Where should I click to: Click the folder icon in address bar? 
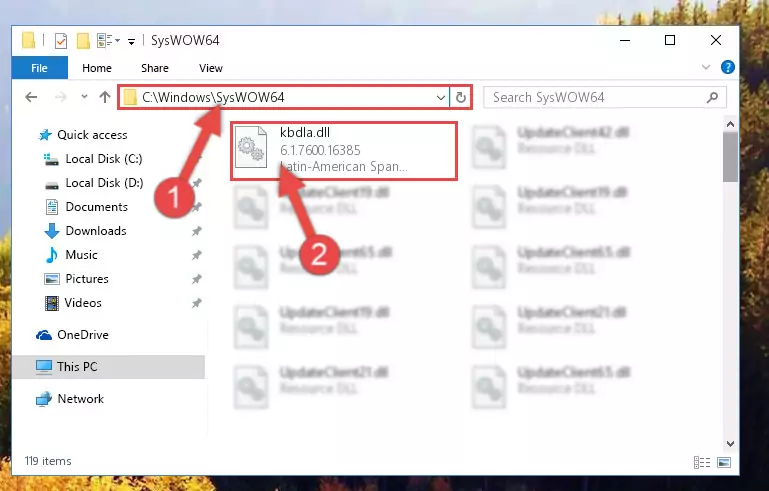130,97
